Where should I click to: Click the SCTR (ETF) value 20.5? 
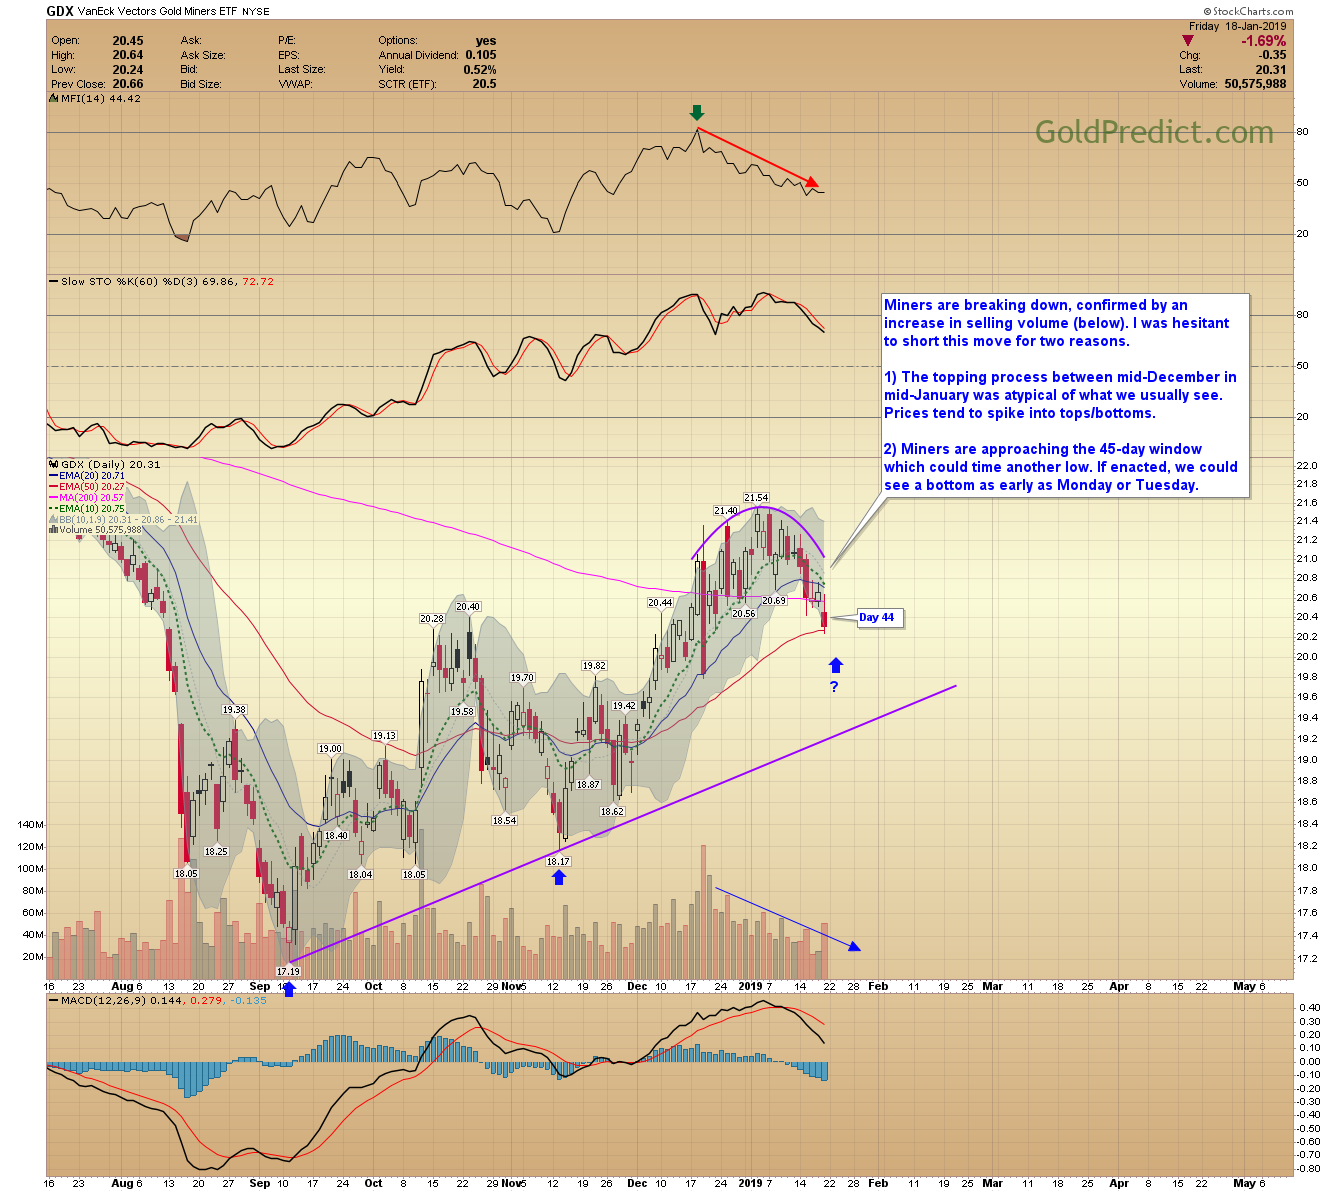484,84
